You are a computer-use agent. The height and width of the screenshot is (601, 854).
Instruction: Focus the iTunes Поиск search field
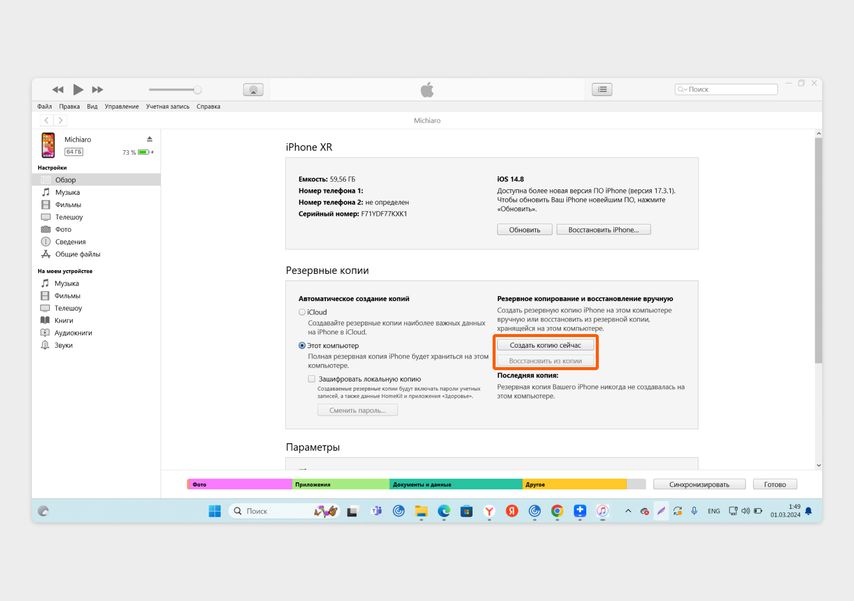(726, 89)
